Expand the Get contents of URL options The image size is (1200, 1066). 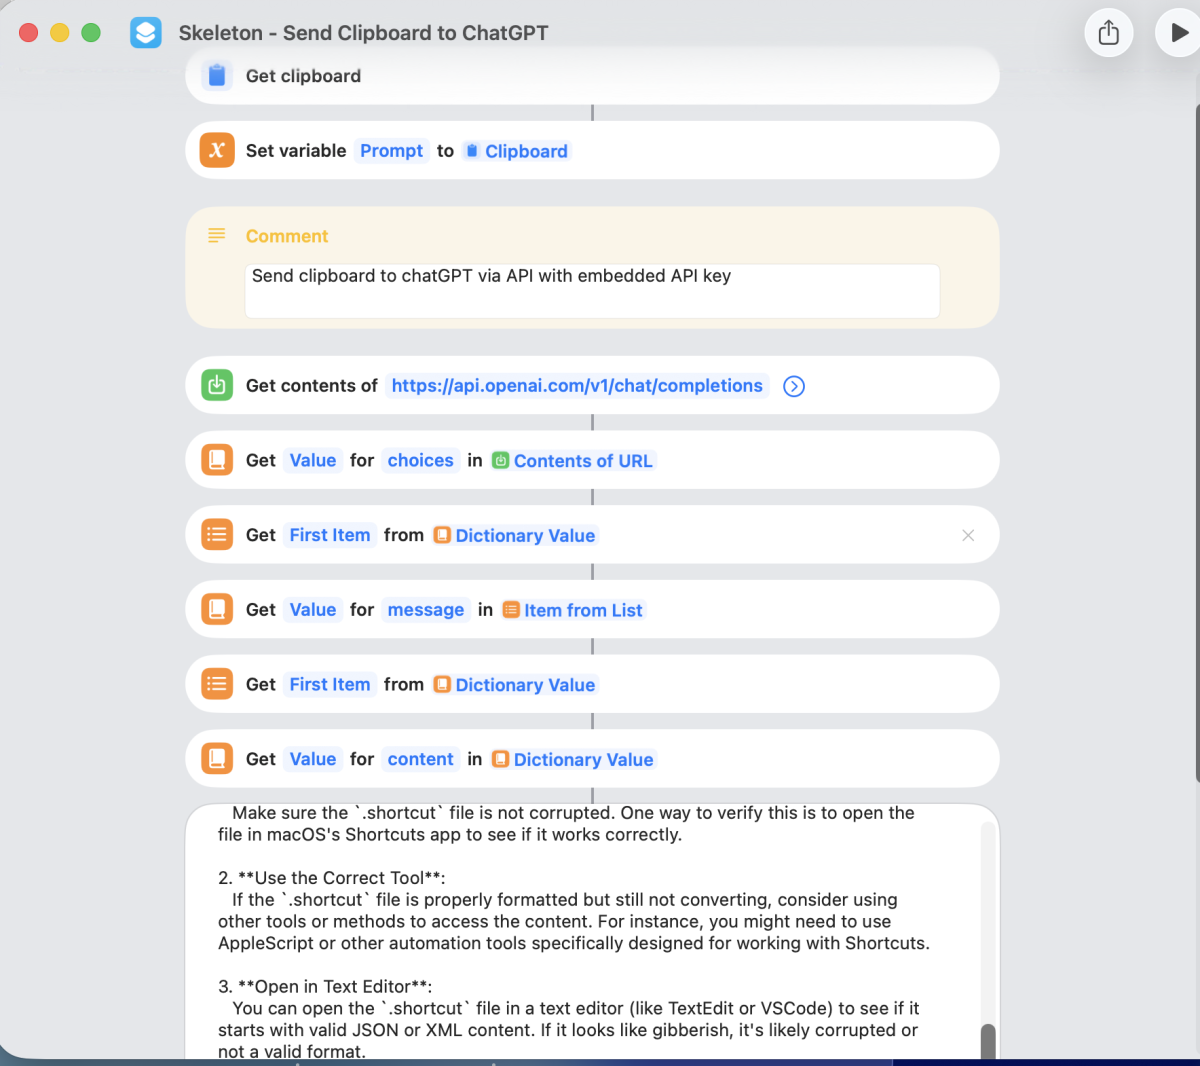pyautogui.click(x=794, y=386)
